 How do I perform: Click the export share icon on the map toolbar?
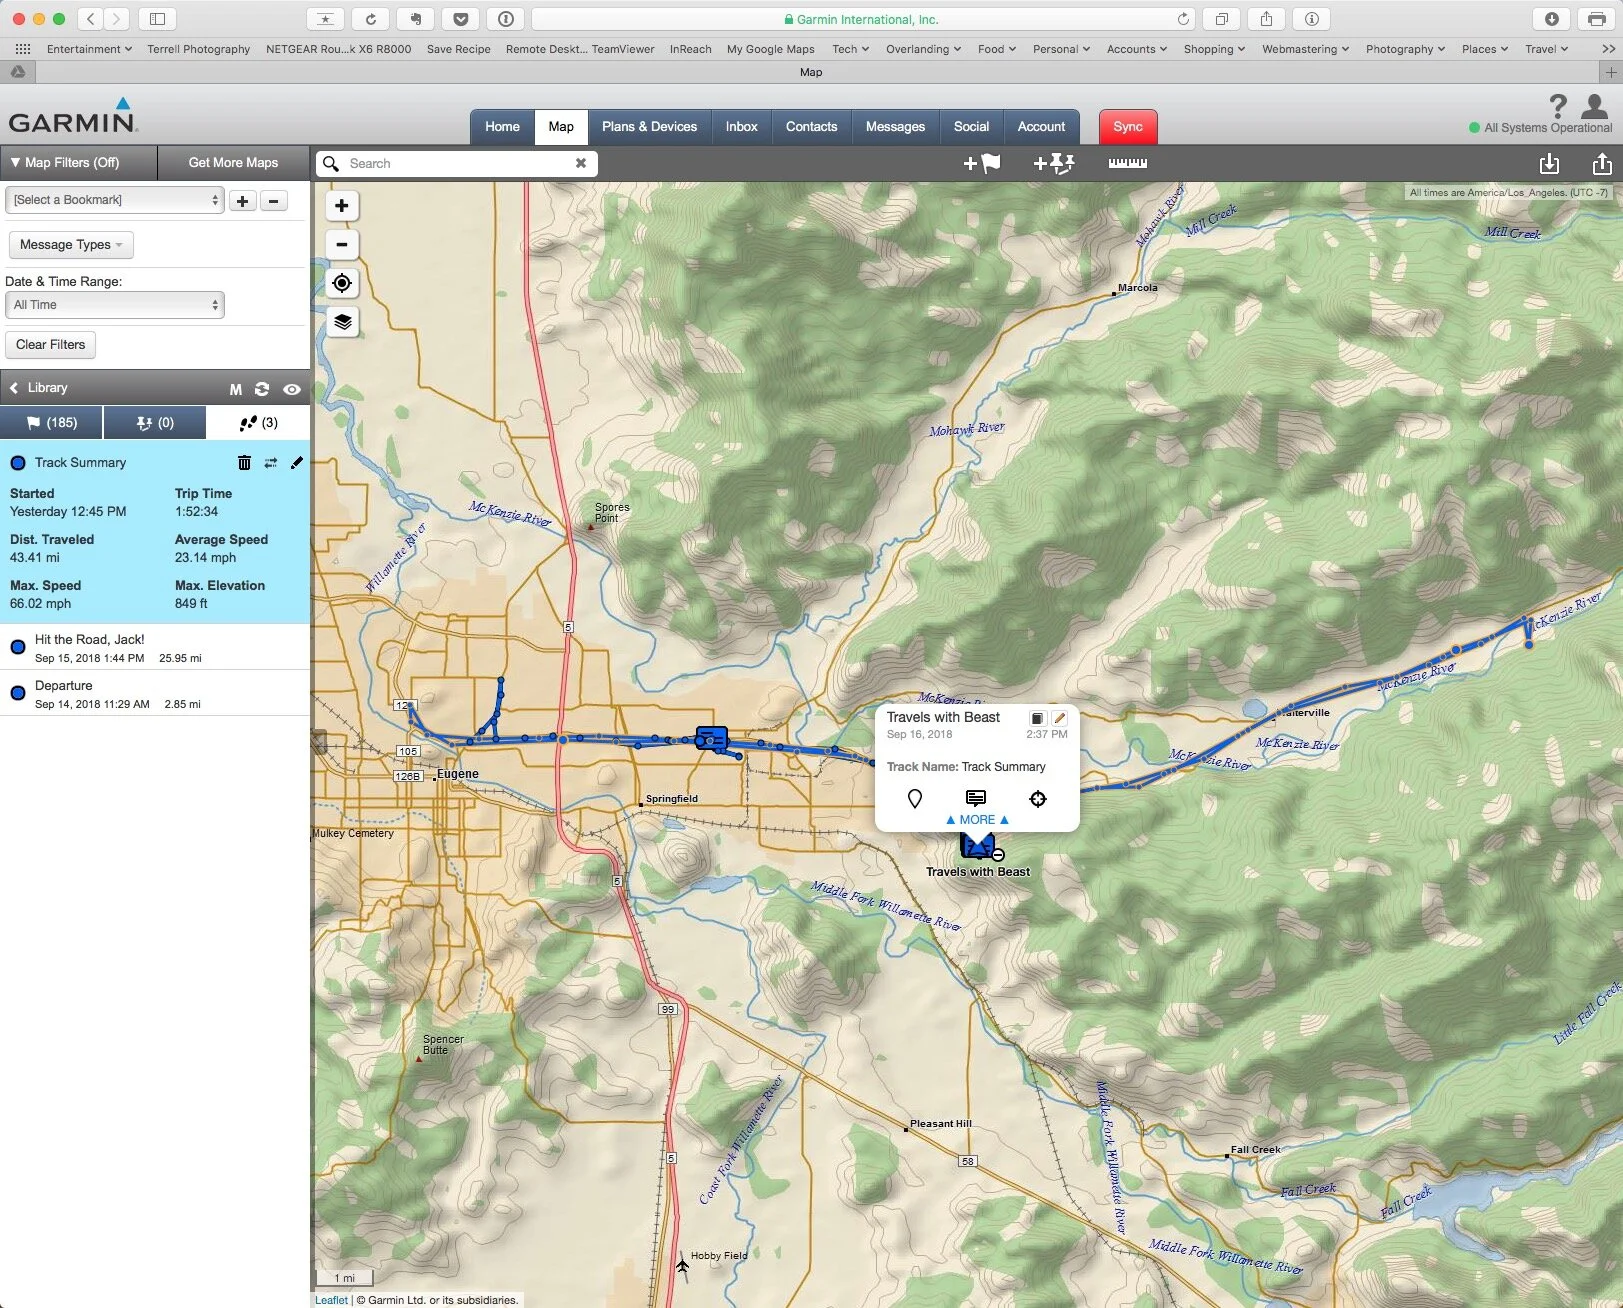click(x=1601, y=163)
